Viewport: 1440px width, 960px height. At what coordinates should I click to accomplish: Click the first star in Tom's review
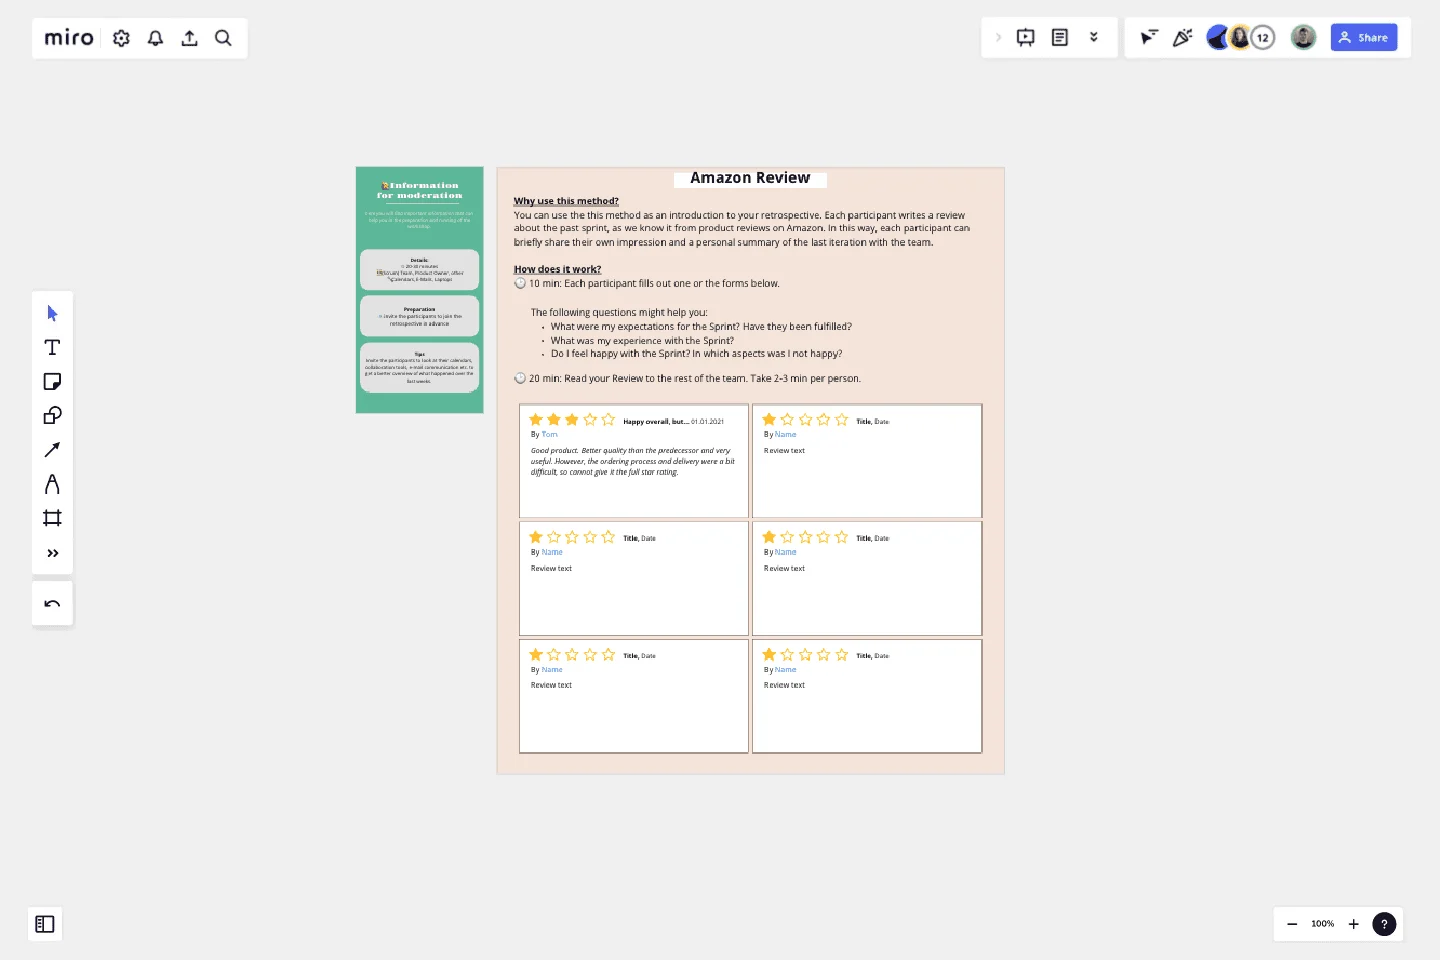tap(536, 420)
